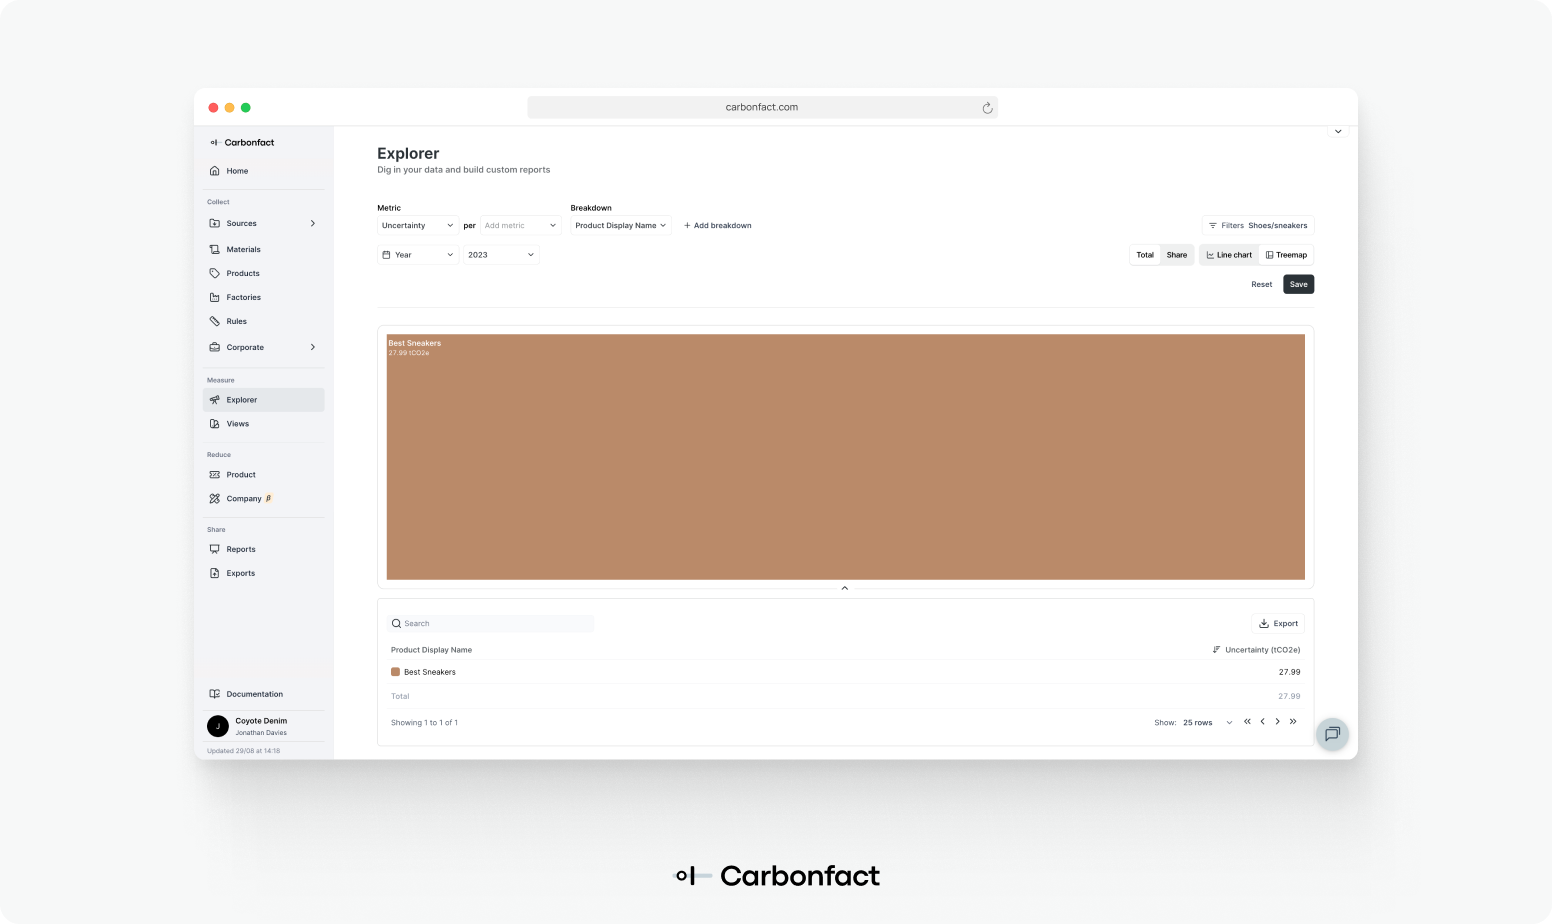Click the 27.99 value in Best Sneakers row
Image resolution: width=1552 pixels, height=924 pixels.
coord(1289,672)
